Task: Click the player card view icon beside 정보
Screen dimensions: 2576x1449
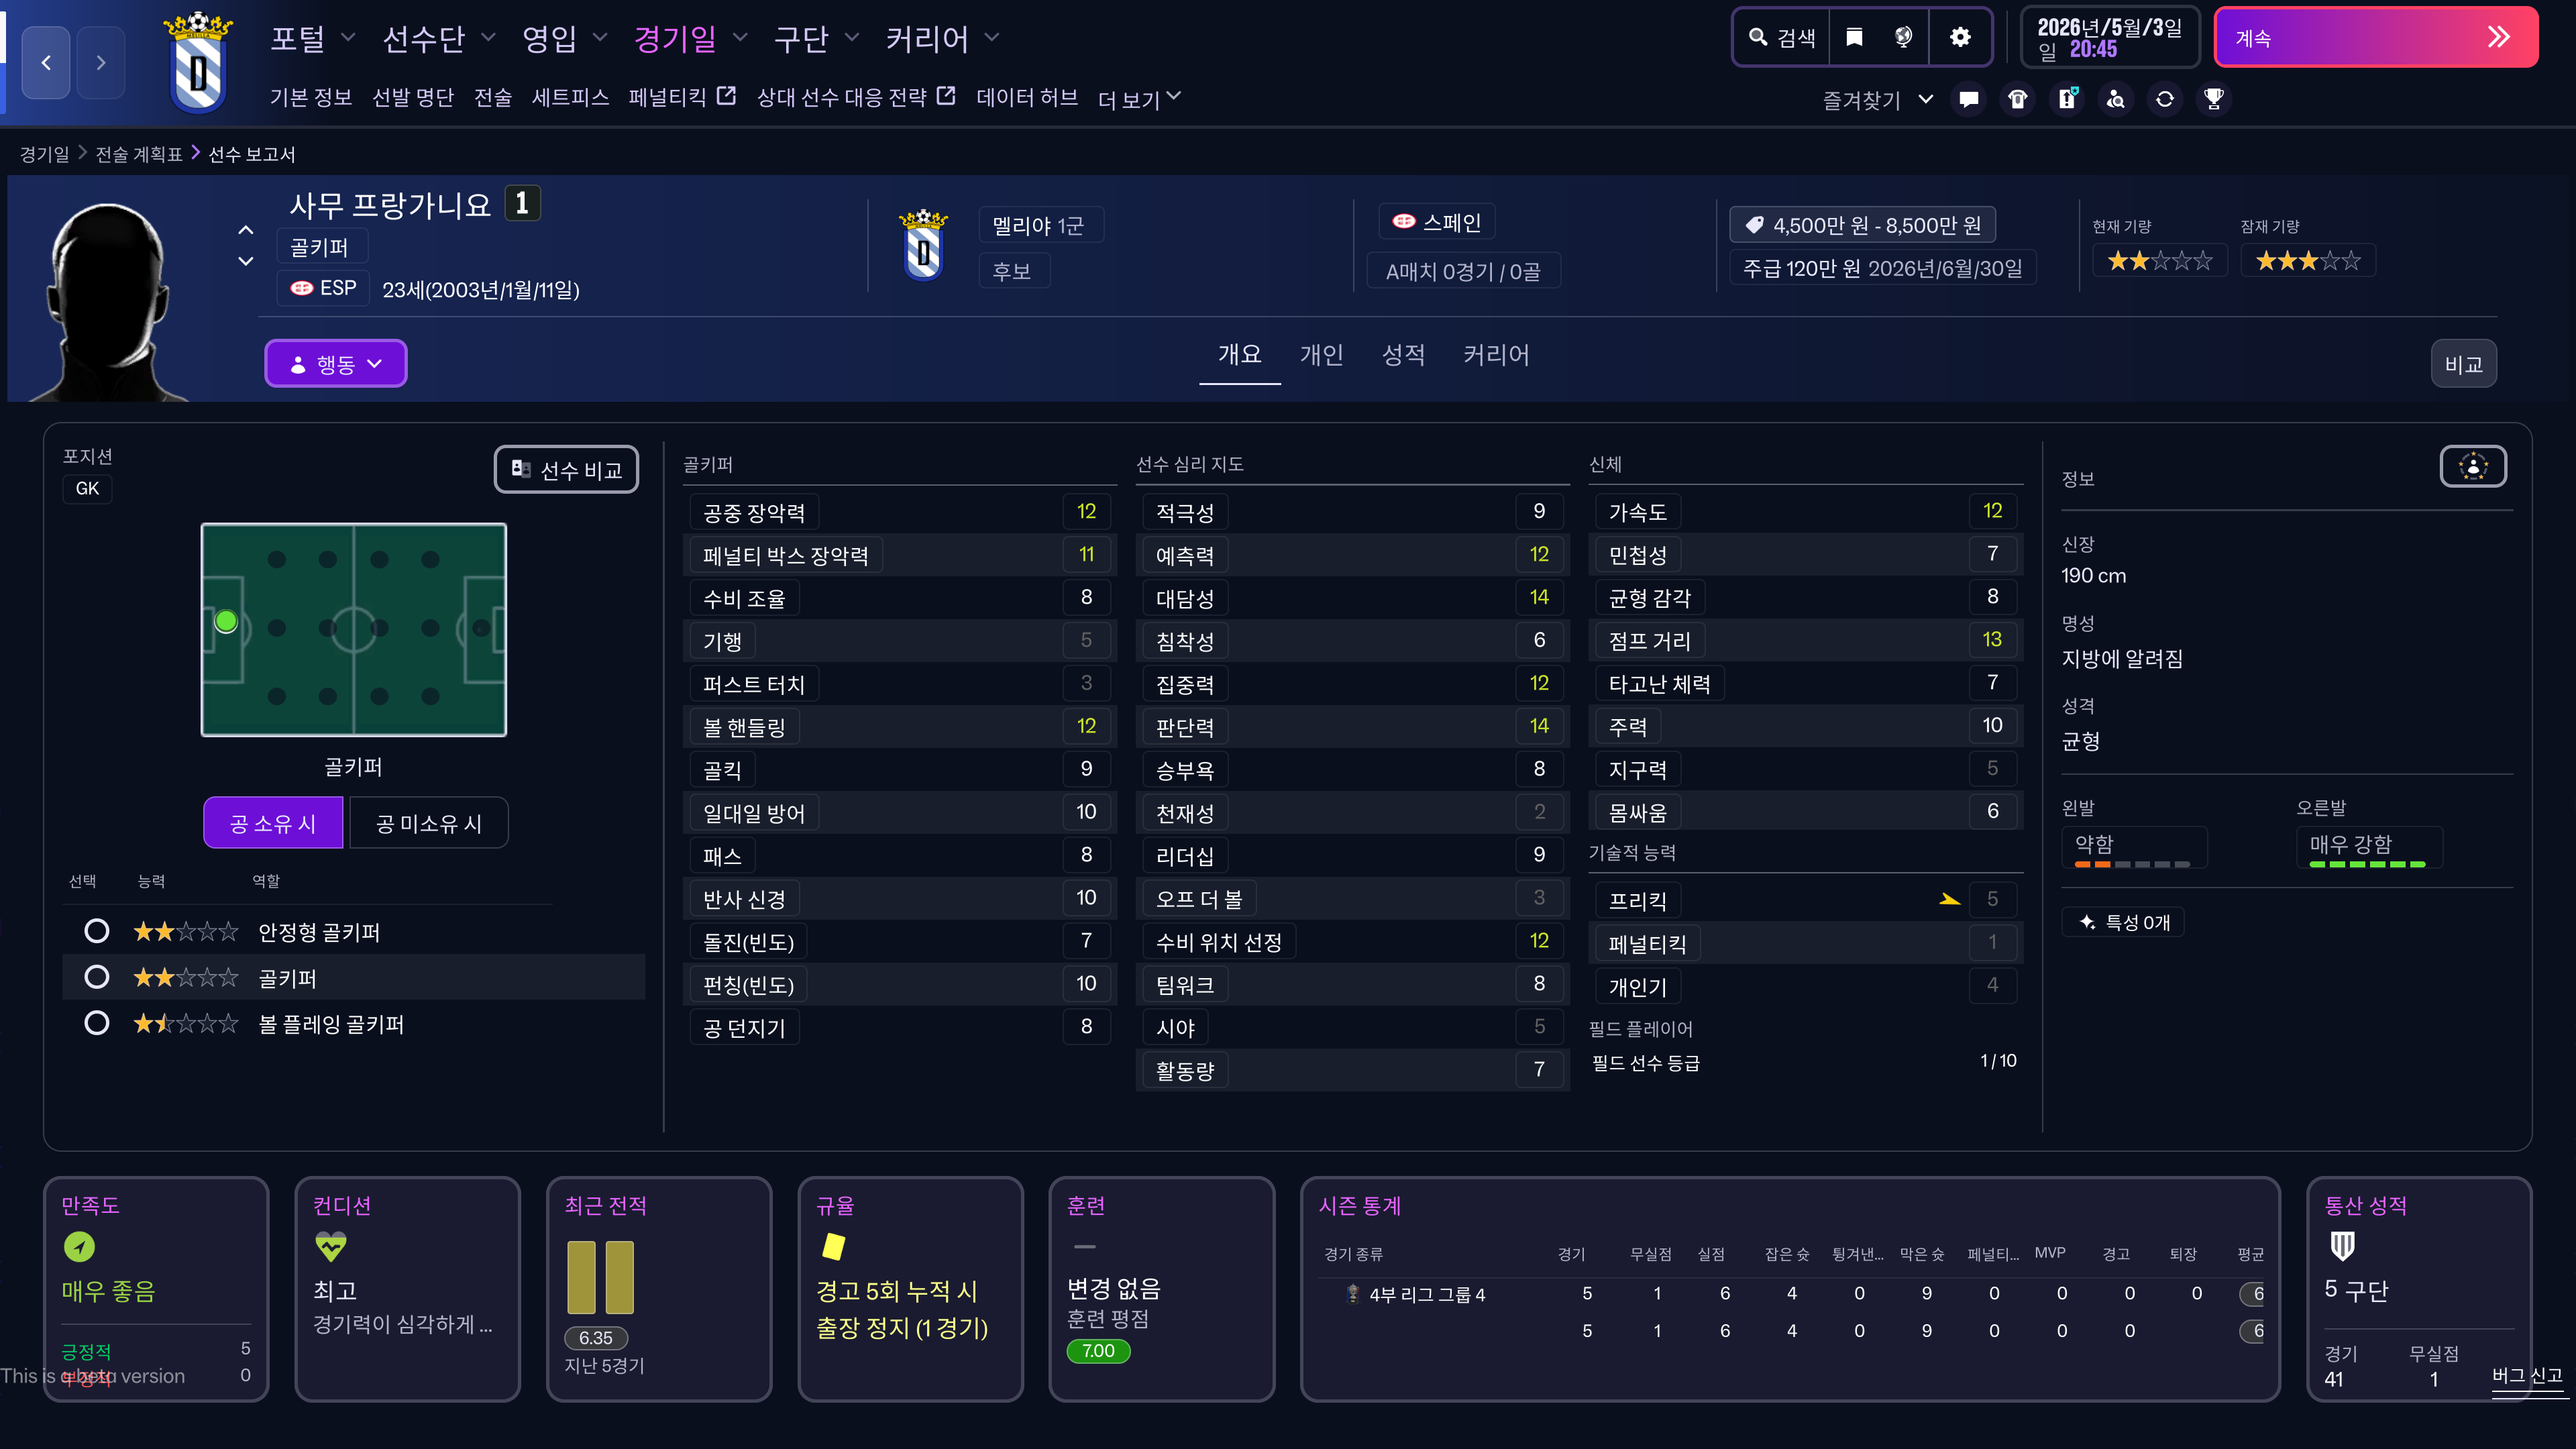Action: [x=2472, y=467]
